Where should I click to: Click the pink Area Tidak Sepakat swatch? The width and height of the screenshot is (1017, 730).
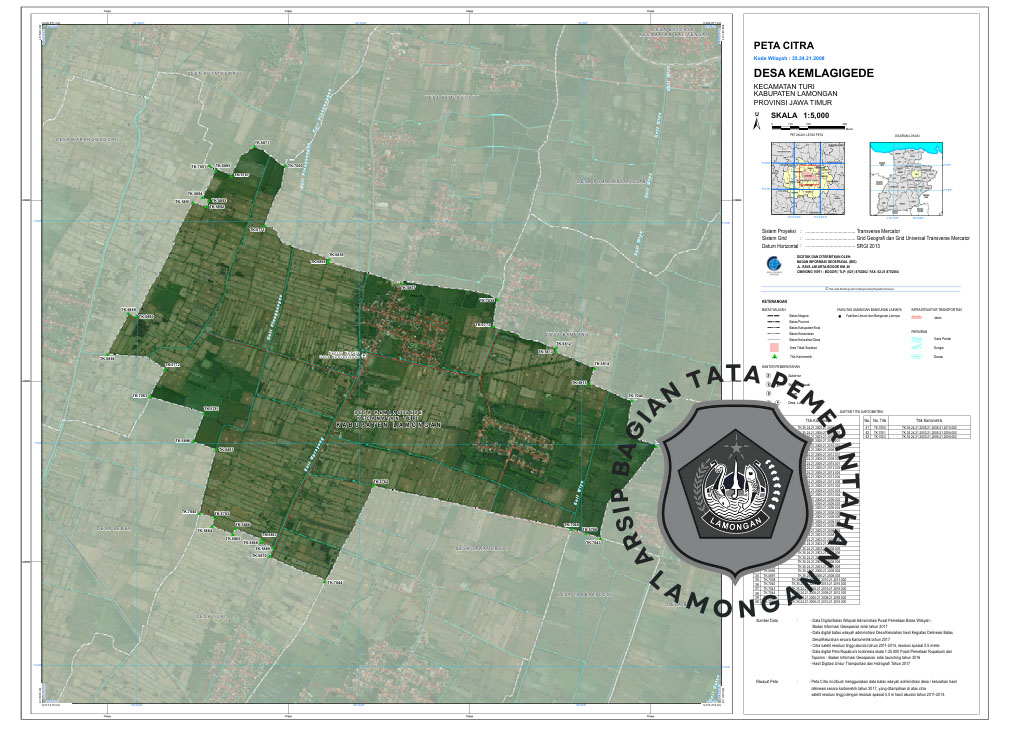coord(774,346)
